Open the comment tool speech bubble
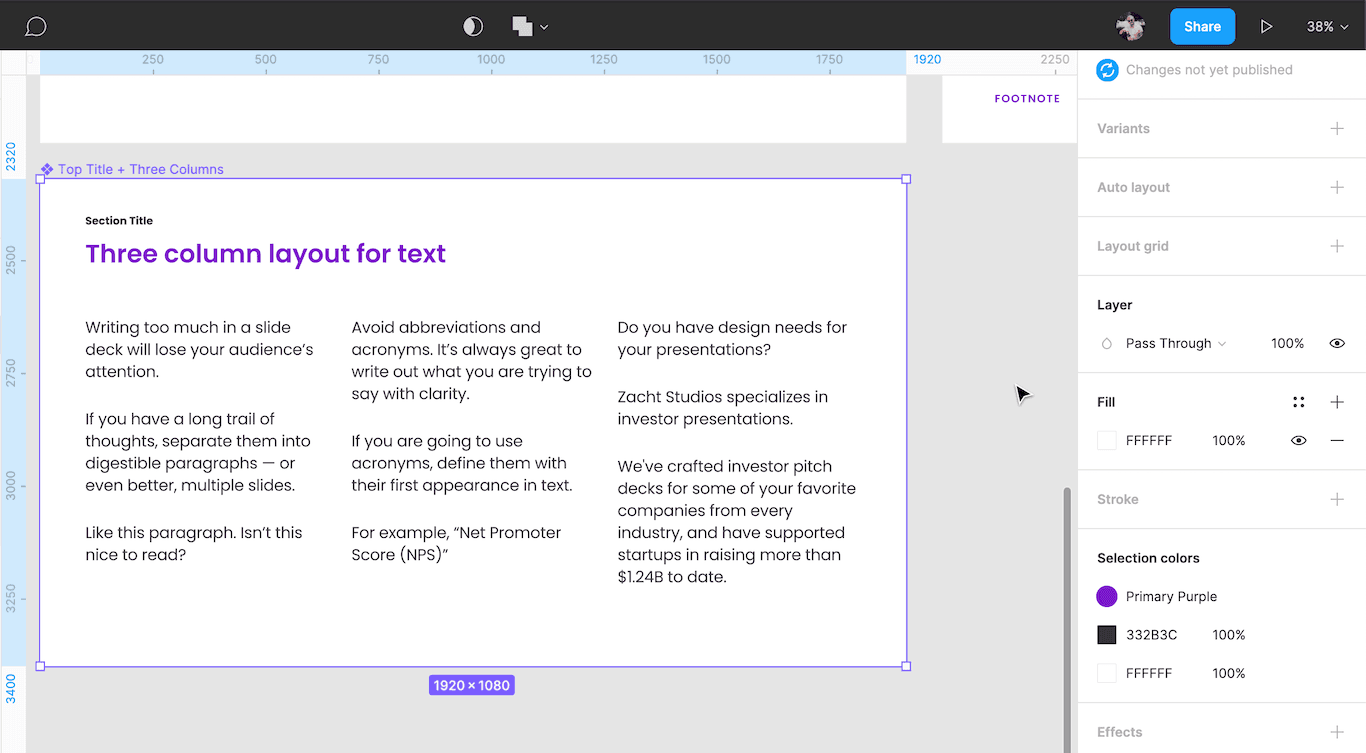Screen dimensions: 1366x753 [x=36, y=27]
